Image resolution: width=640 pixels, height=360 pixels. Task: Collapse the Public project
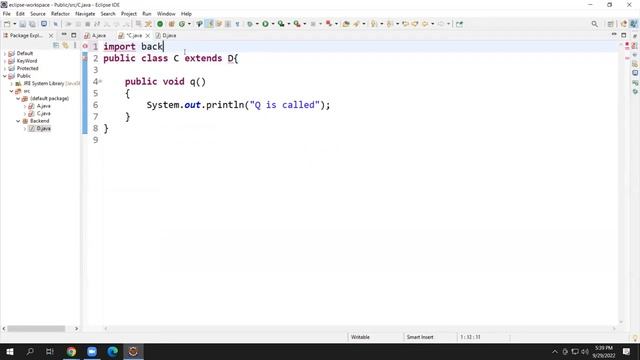5,76
